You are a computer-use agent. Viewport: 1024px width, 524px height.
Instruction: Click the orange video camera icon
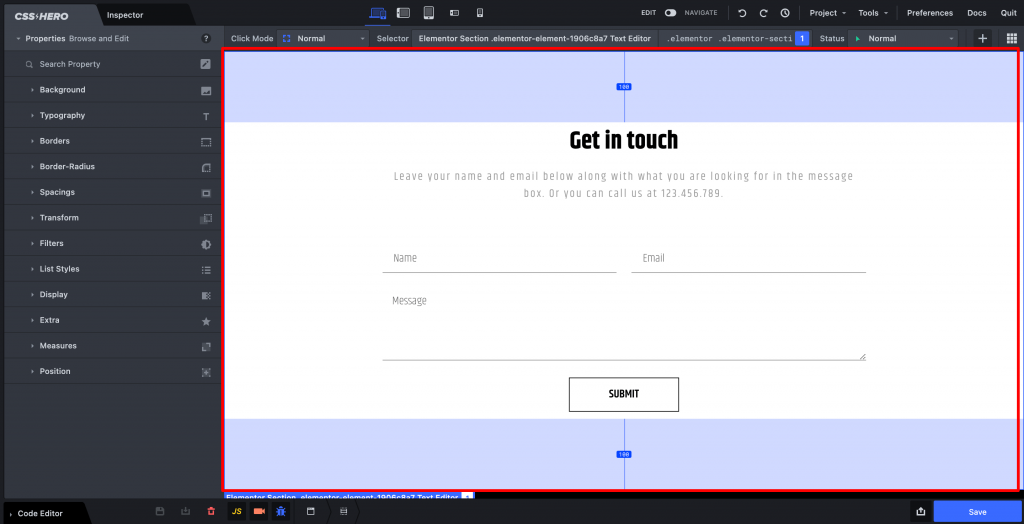click(x=259, y=512)
